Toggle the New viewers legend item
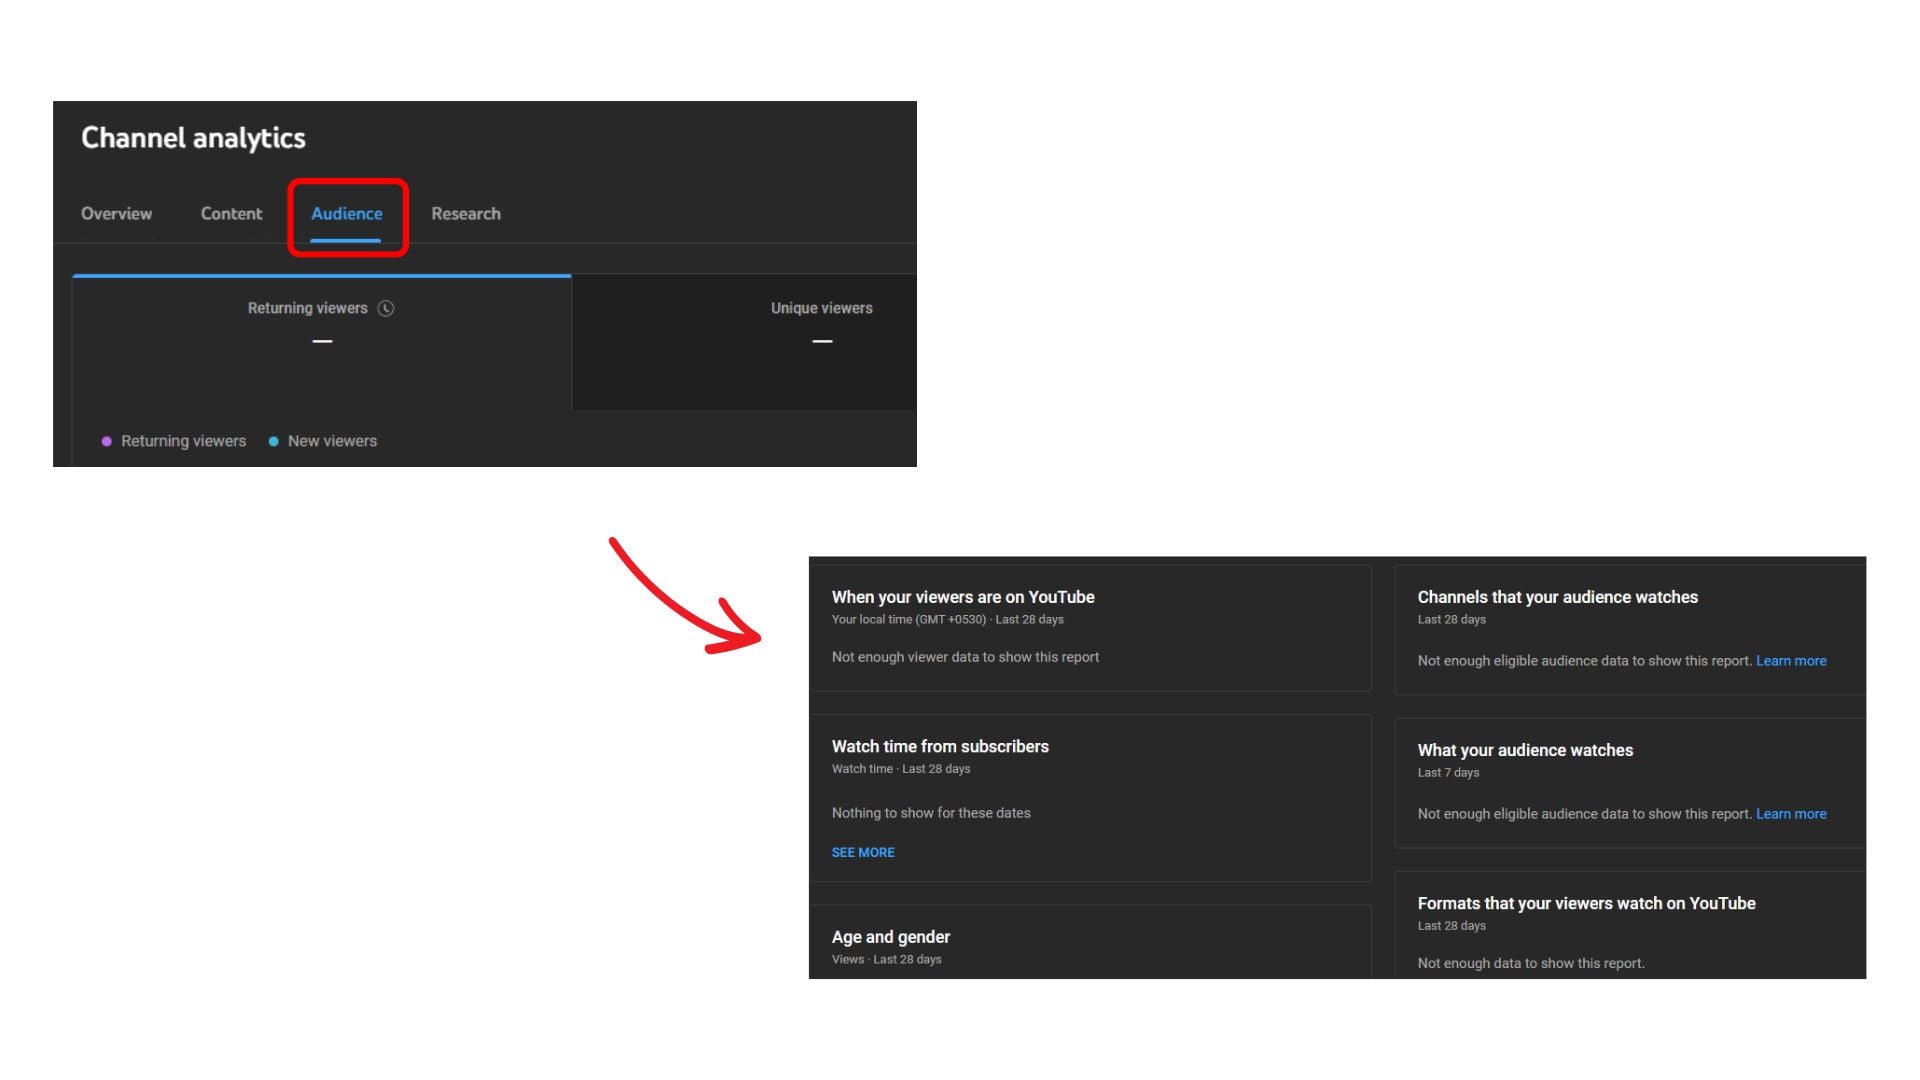Viewport: 1920px width, 1080px height. [331, 441]
